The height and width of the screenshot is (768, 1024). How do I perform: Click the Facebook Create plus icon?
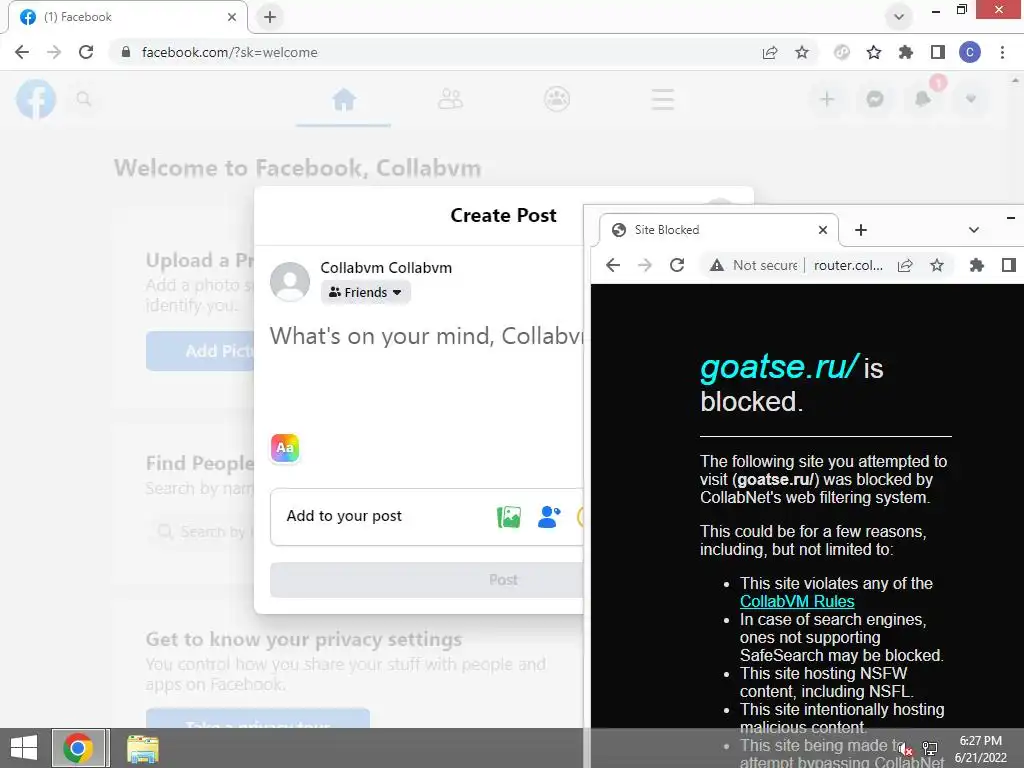click(x=827, y=99)
